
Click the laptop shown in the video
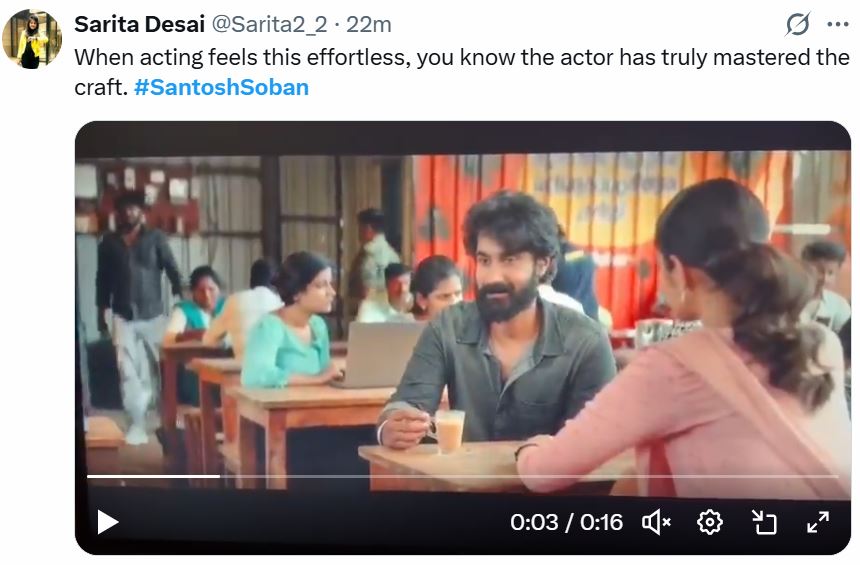[378, 352]
